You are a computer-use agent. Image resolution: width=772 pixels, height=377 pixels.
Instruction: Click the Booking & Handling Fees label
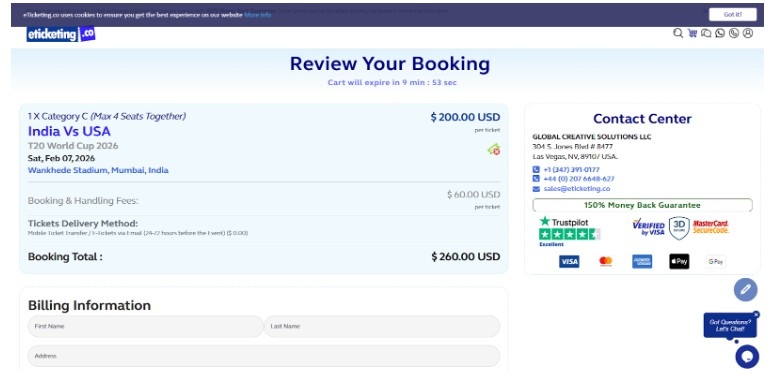[83, 201]
